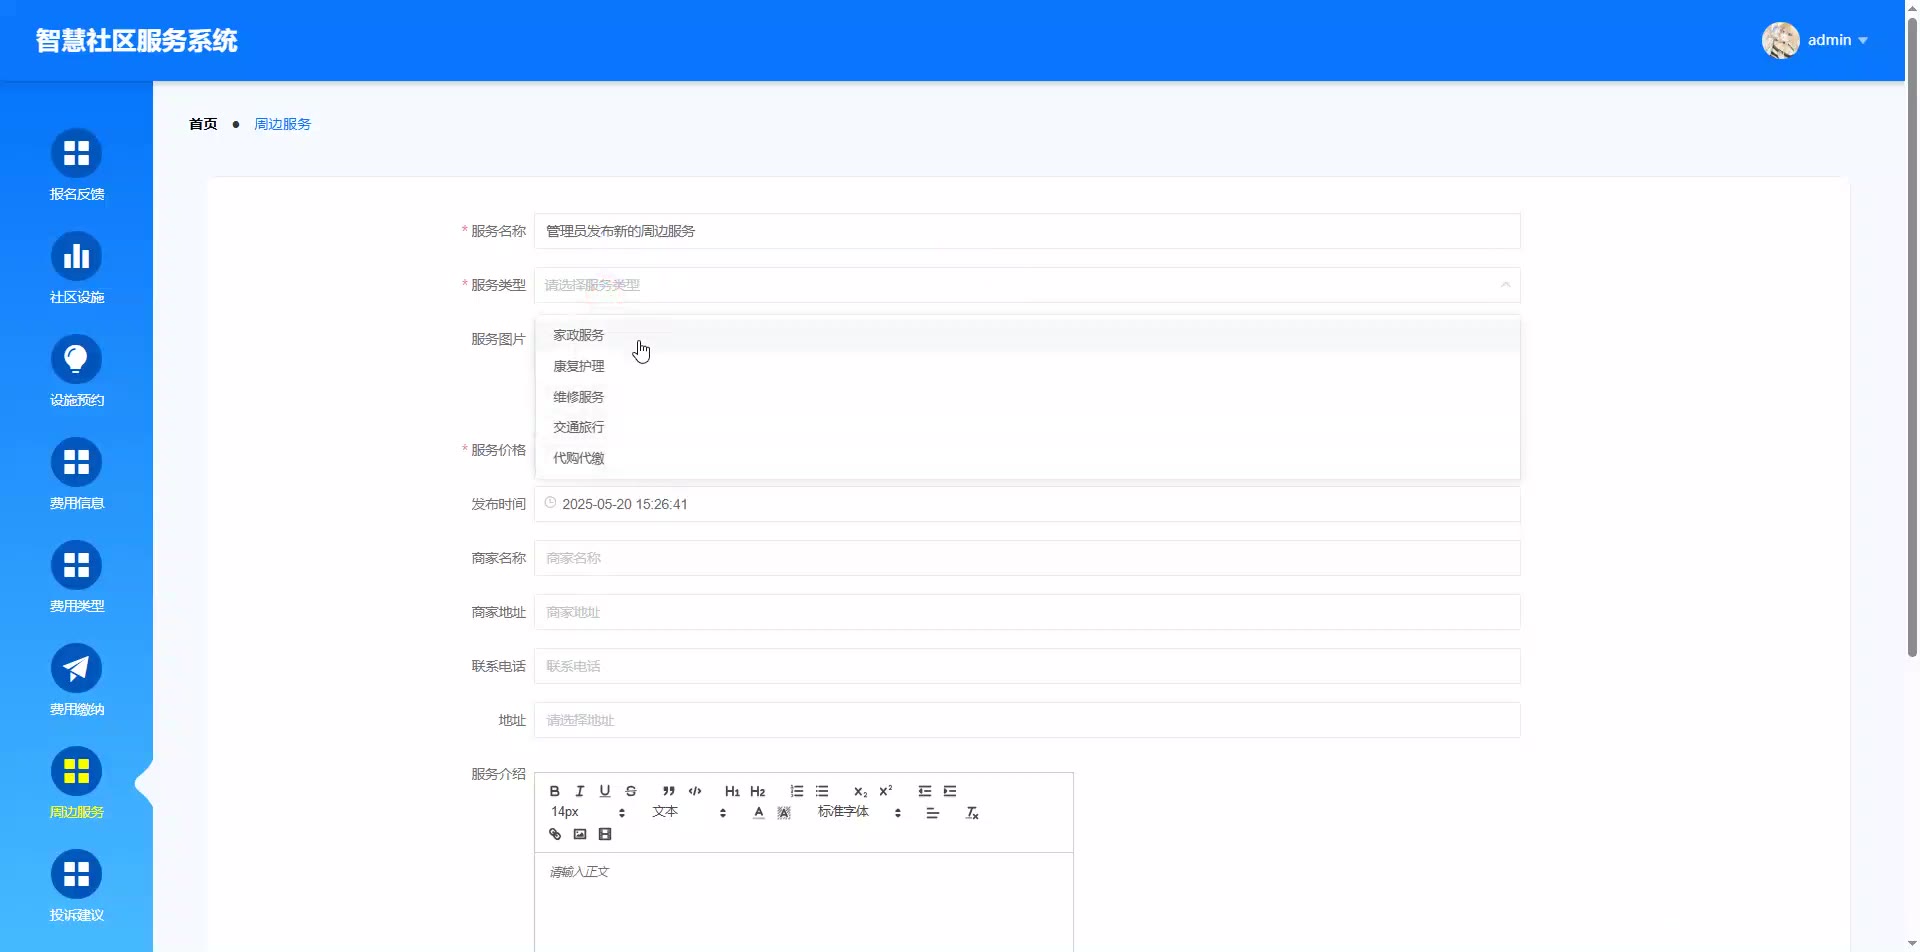Click into the 请输入正文 editor body

804,902
